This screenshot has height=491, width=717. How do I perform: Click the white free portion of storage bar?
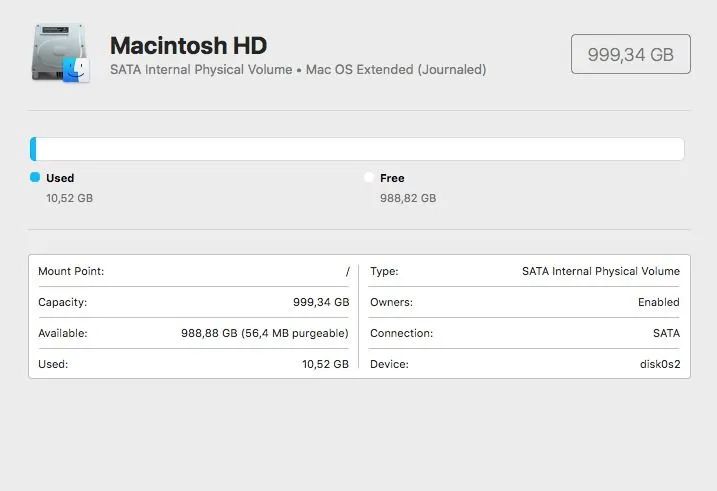[x=360, y=149]
